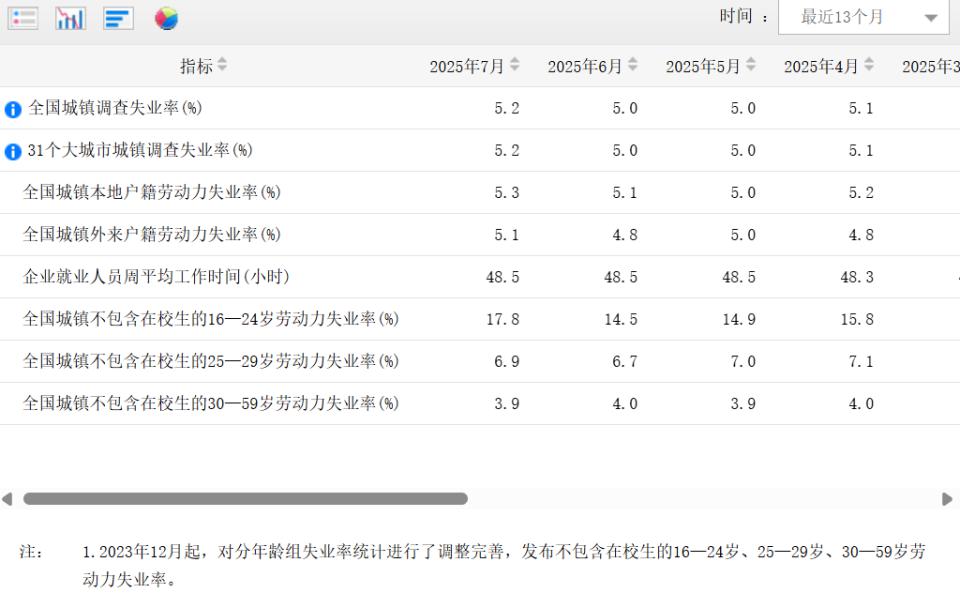
Task: Sort by the 指标 column arrows
Action: click(222, 65)
